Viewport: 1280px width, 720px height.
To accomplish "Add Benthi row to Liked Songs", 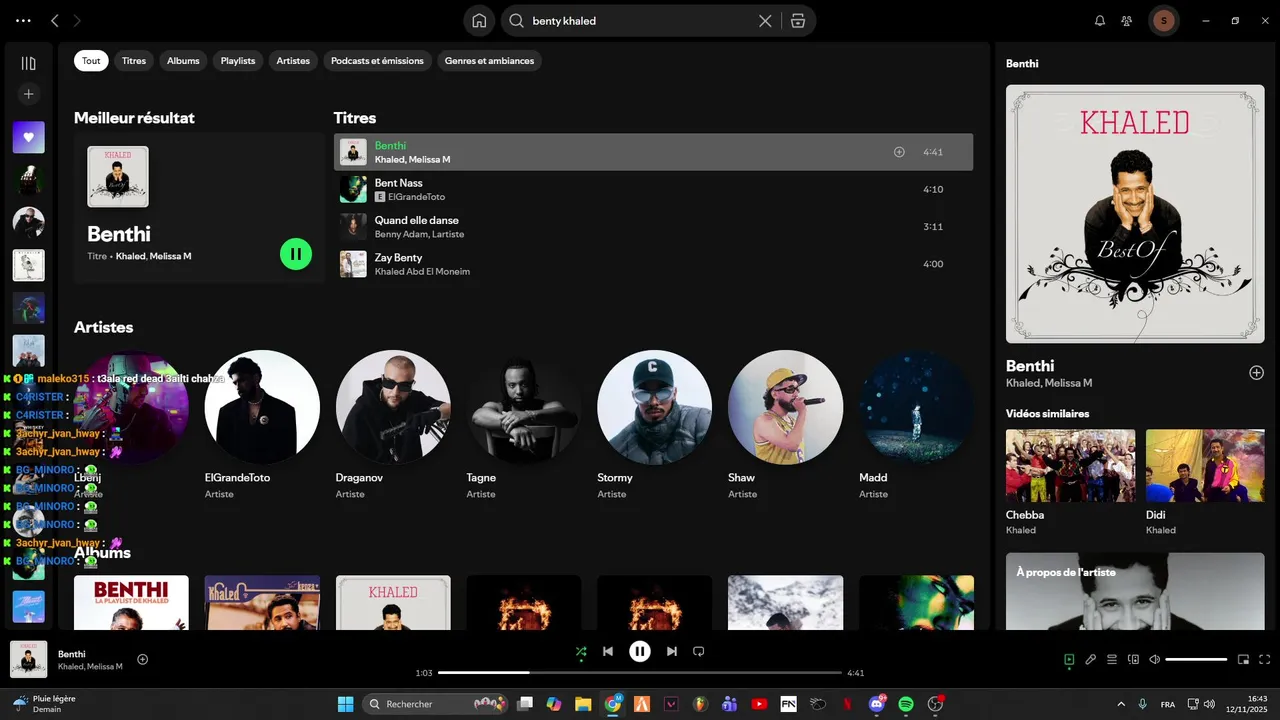I will (899, 152).
